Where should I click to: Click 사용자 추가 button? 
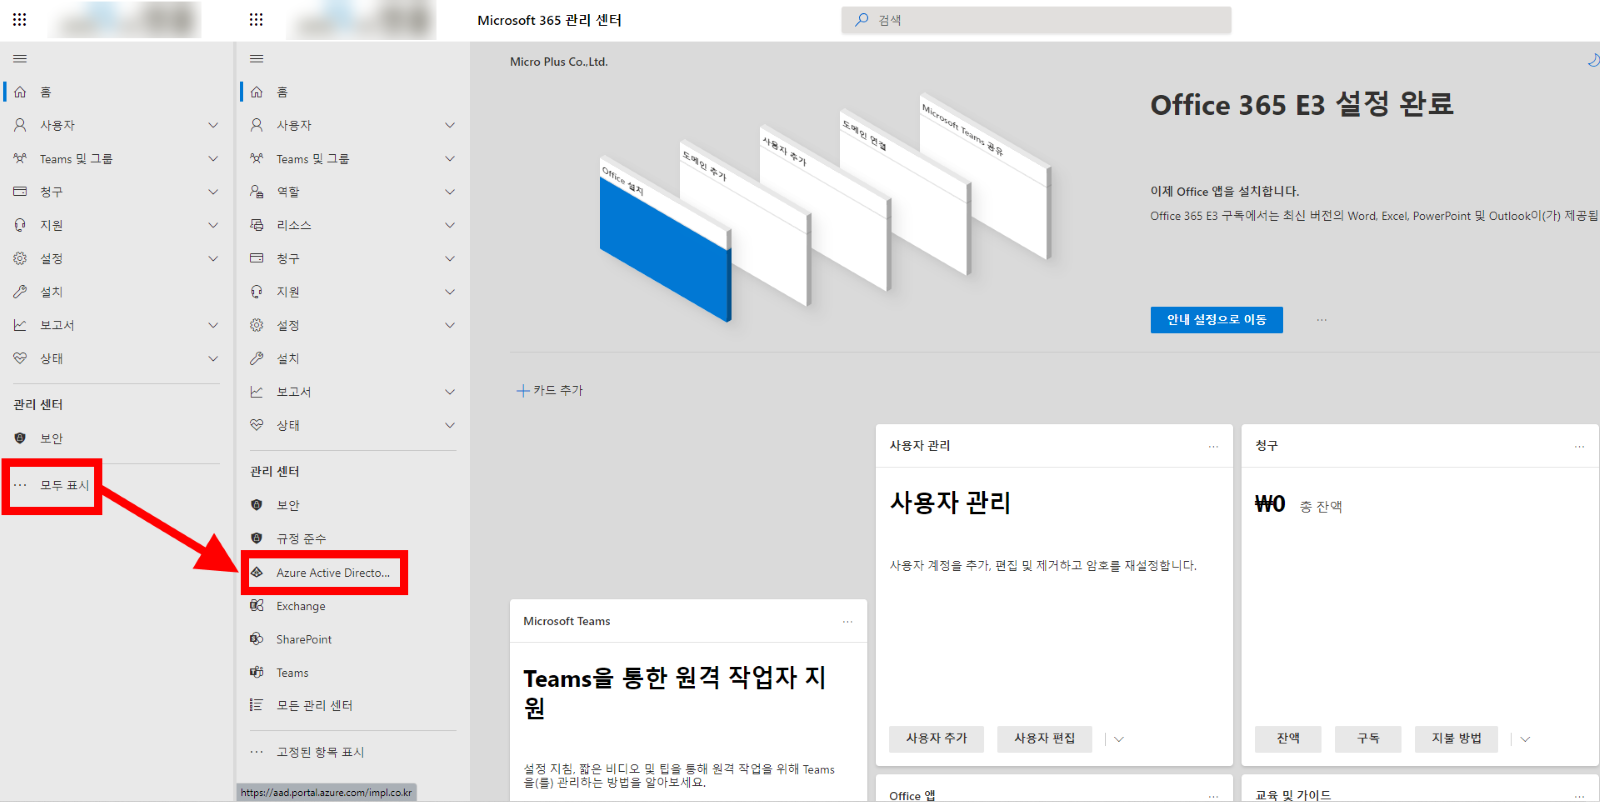(937, 739)
